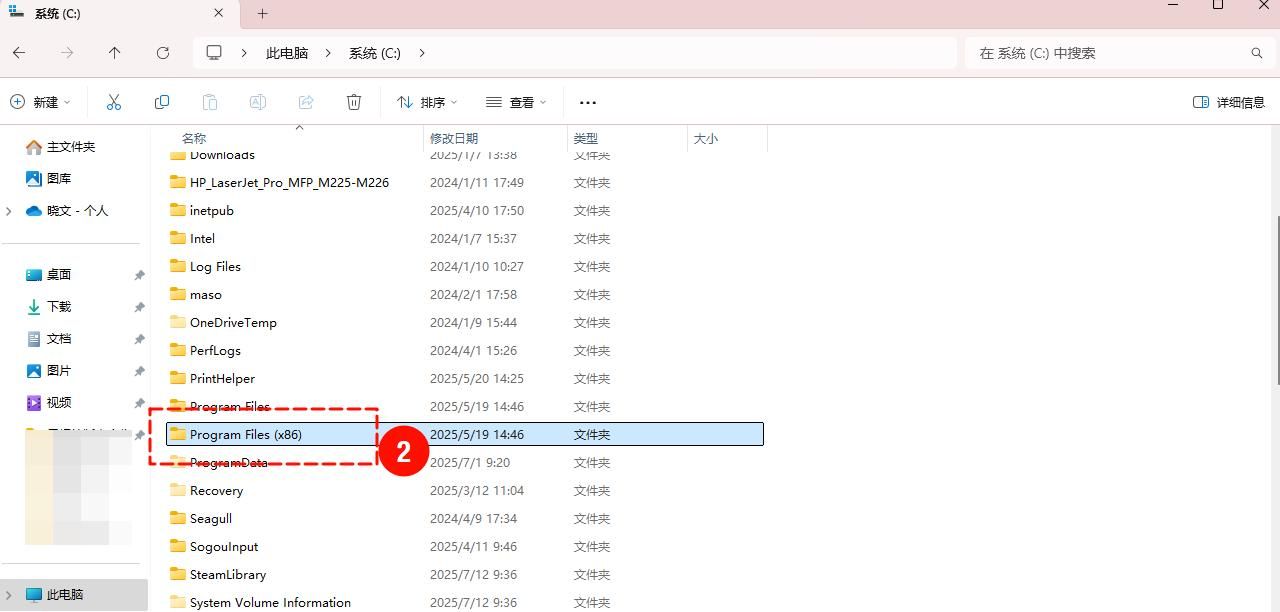The height and width of the screenshot is (612, 1280).
Task: Refresh the folder view
Action: tap(163, 52)
